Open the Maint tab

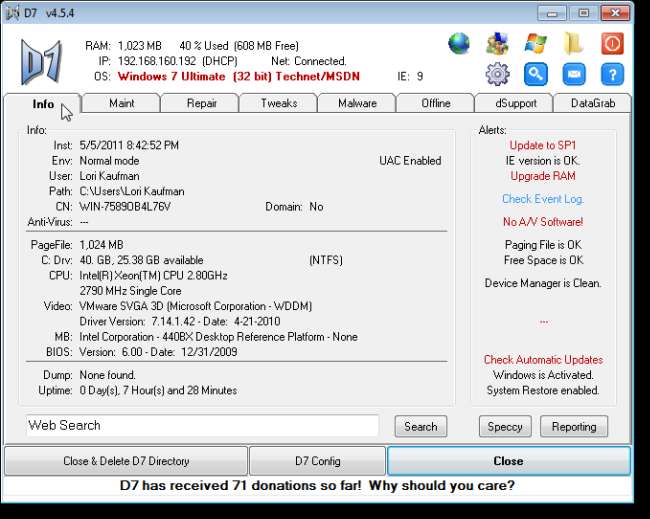(x=121, y=103)
